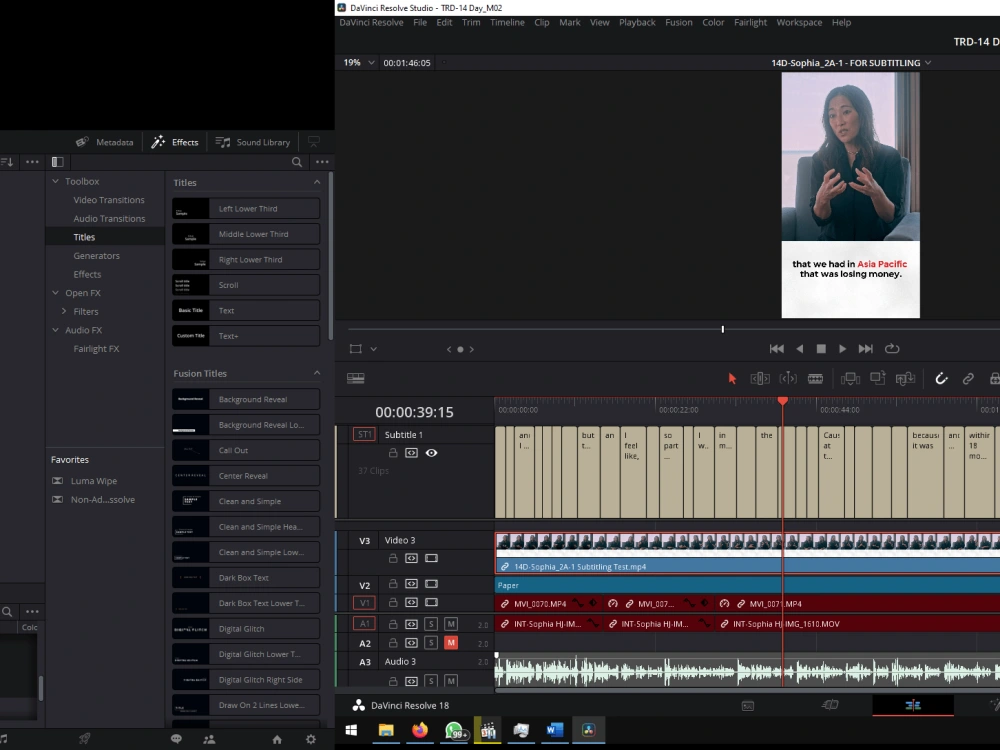Collapse the Titles section
Image resolution: width=1000 pixels, height=750 pixels.
pyautogui.click(x=317, y=182)
